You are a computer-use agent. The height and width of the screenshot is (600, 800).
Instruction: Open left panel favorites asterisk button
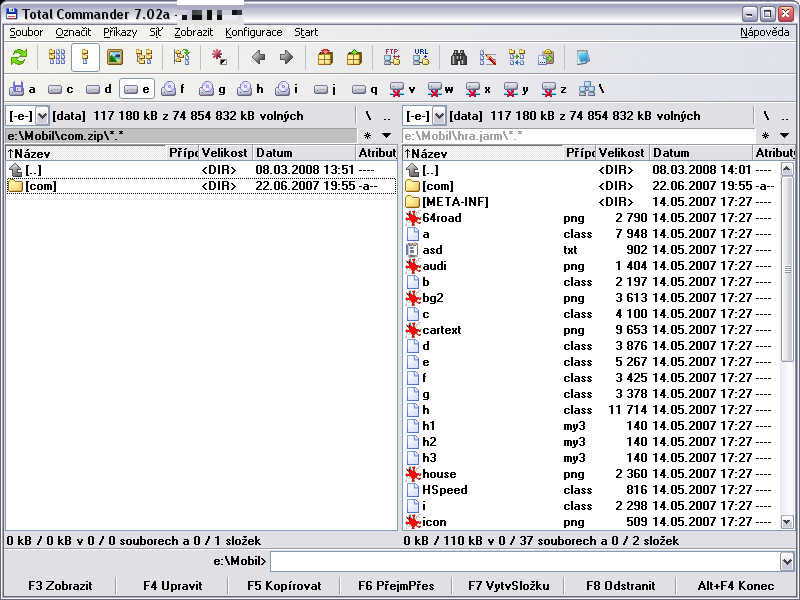(367, 136)
